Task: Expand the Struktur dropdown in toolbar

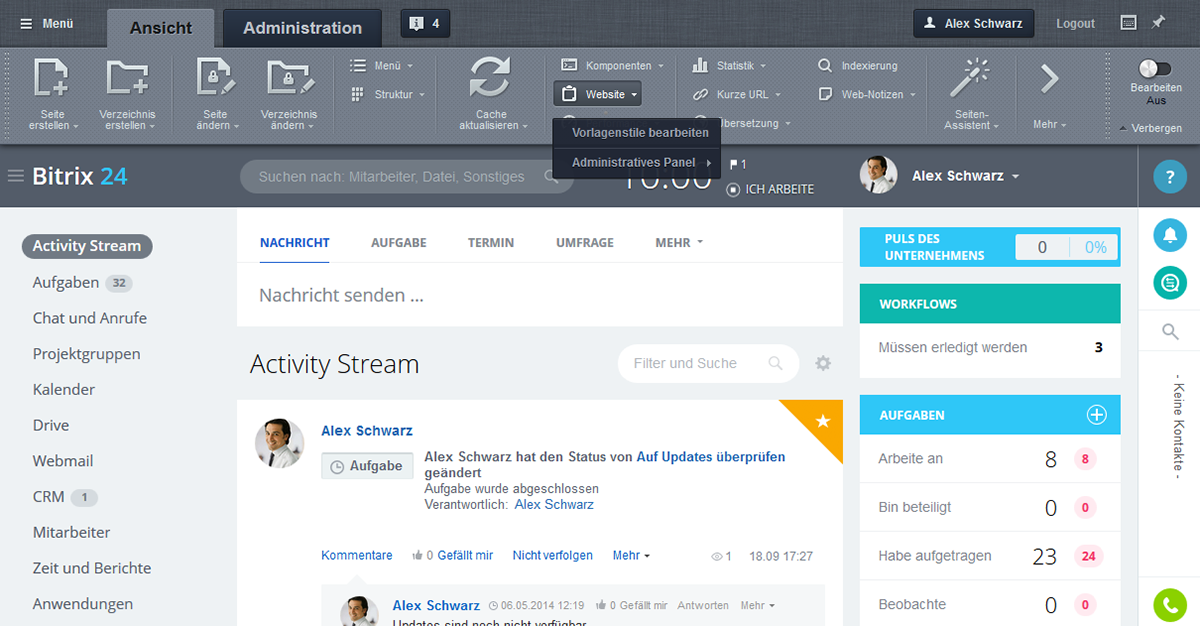Action: click(387, 94)
